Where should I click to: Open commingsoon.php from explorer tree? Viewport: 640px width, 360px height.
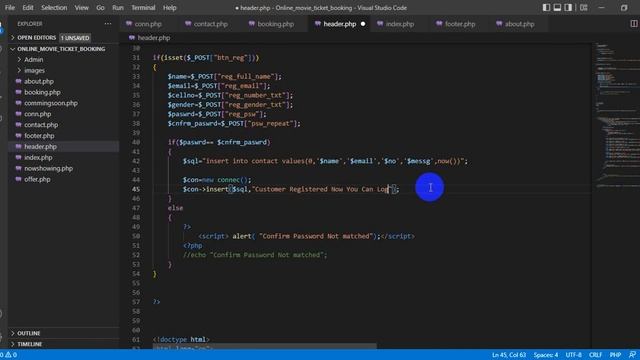tap(51, 103)
